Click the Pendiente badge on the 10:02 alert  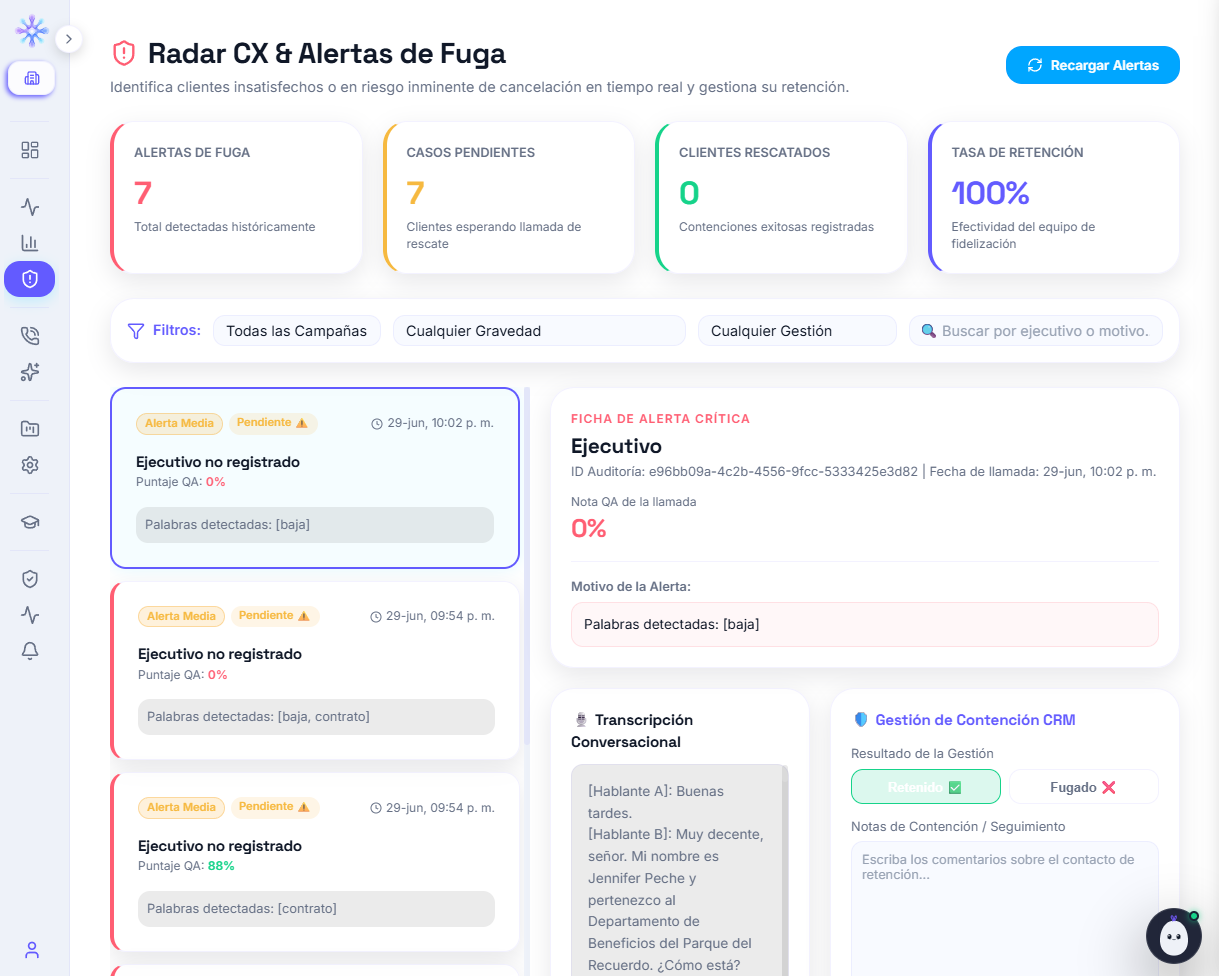(x=273, y=423)
